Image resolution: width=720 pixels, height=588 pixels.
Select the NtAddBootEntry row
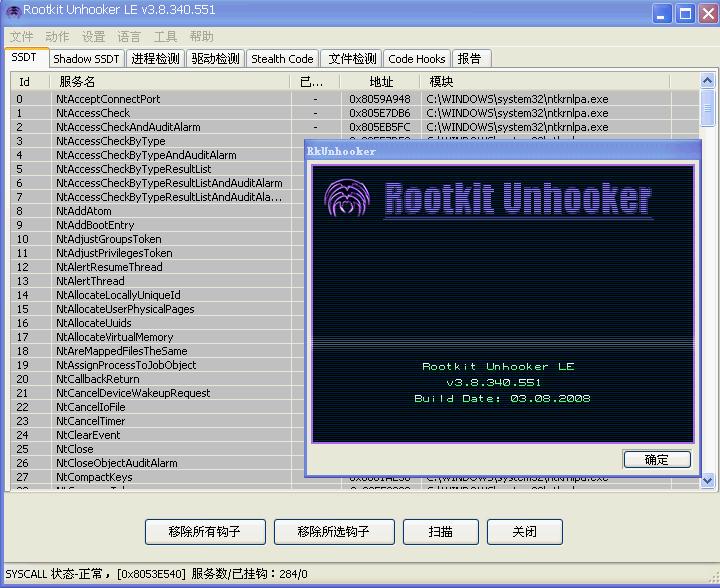158,225
